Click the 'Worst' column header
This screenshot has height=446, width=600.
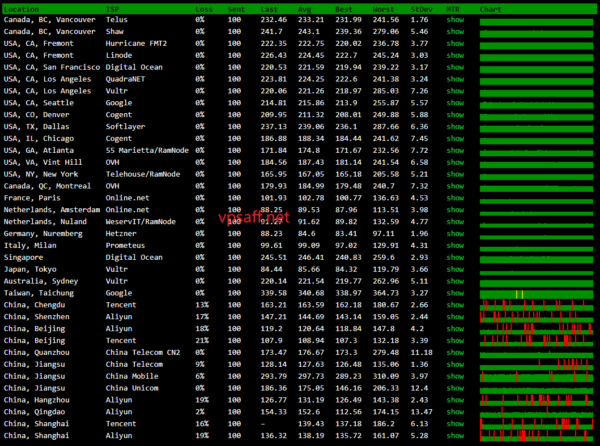(x=383, y=9)
